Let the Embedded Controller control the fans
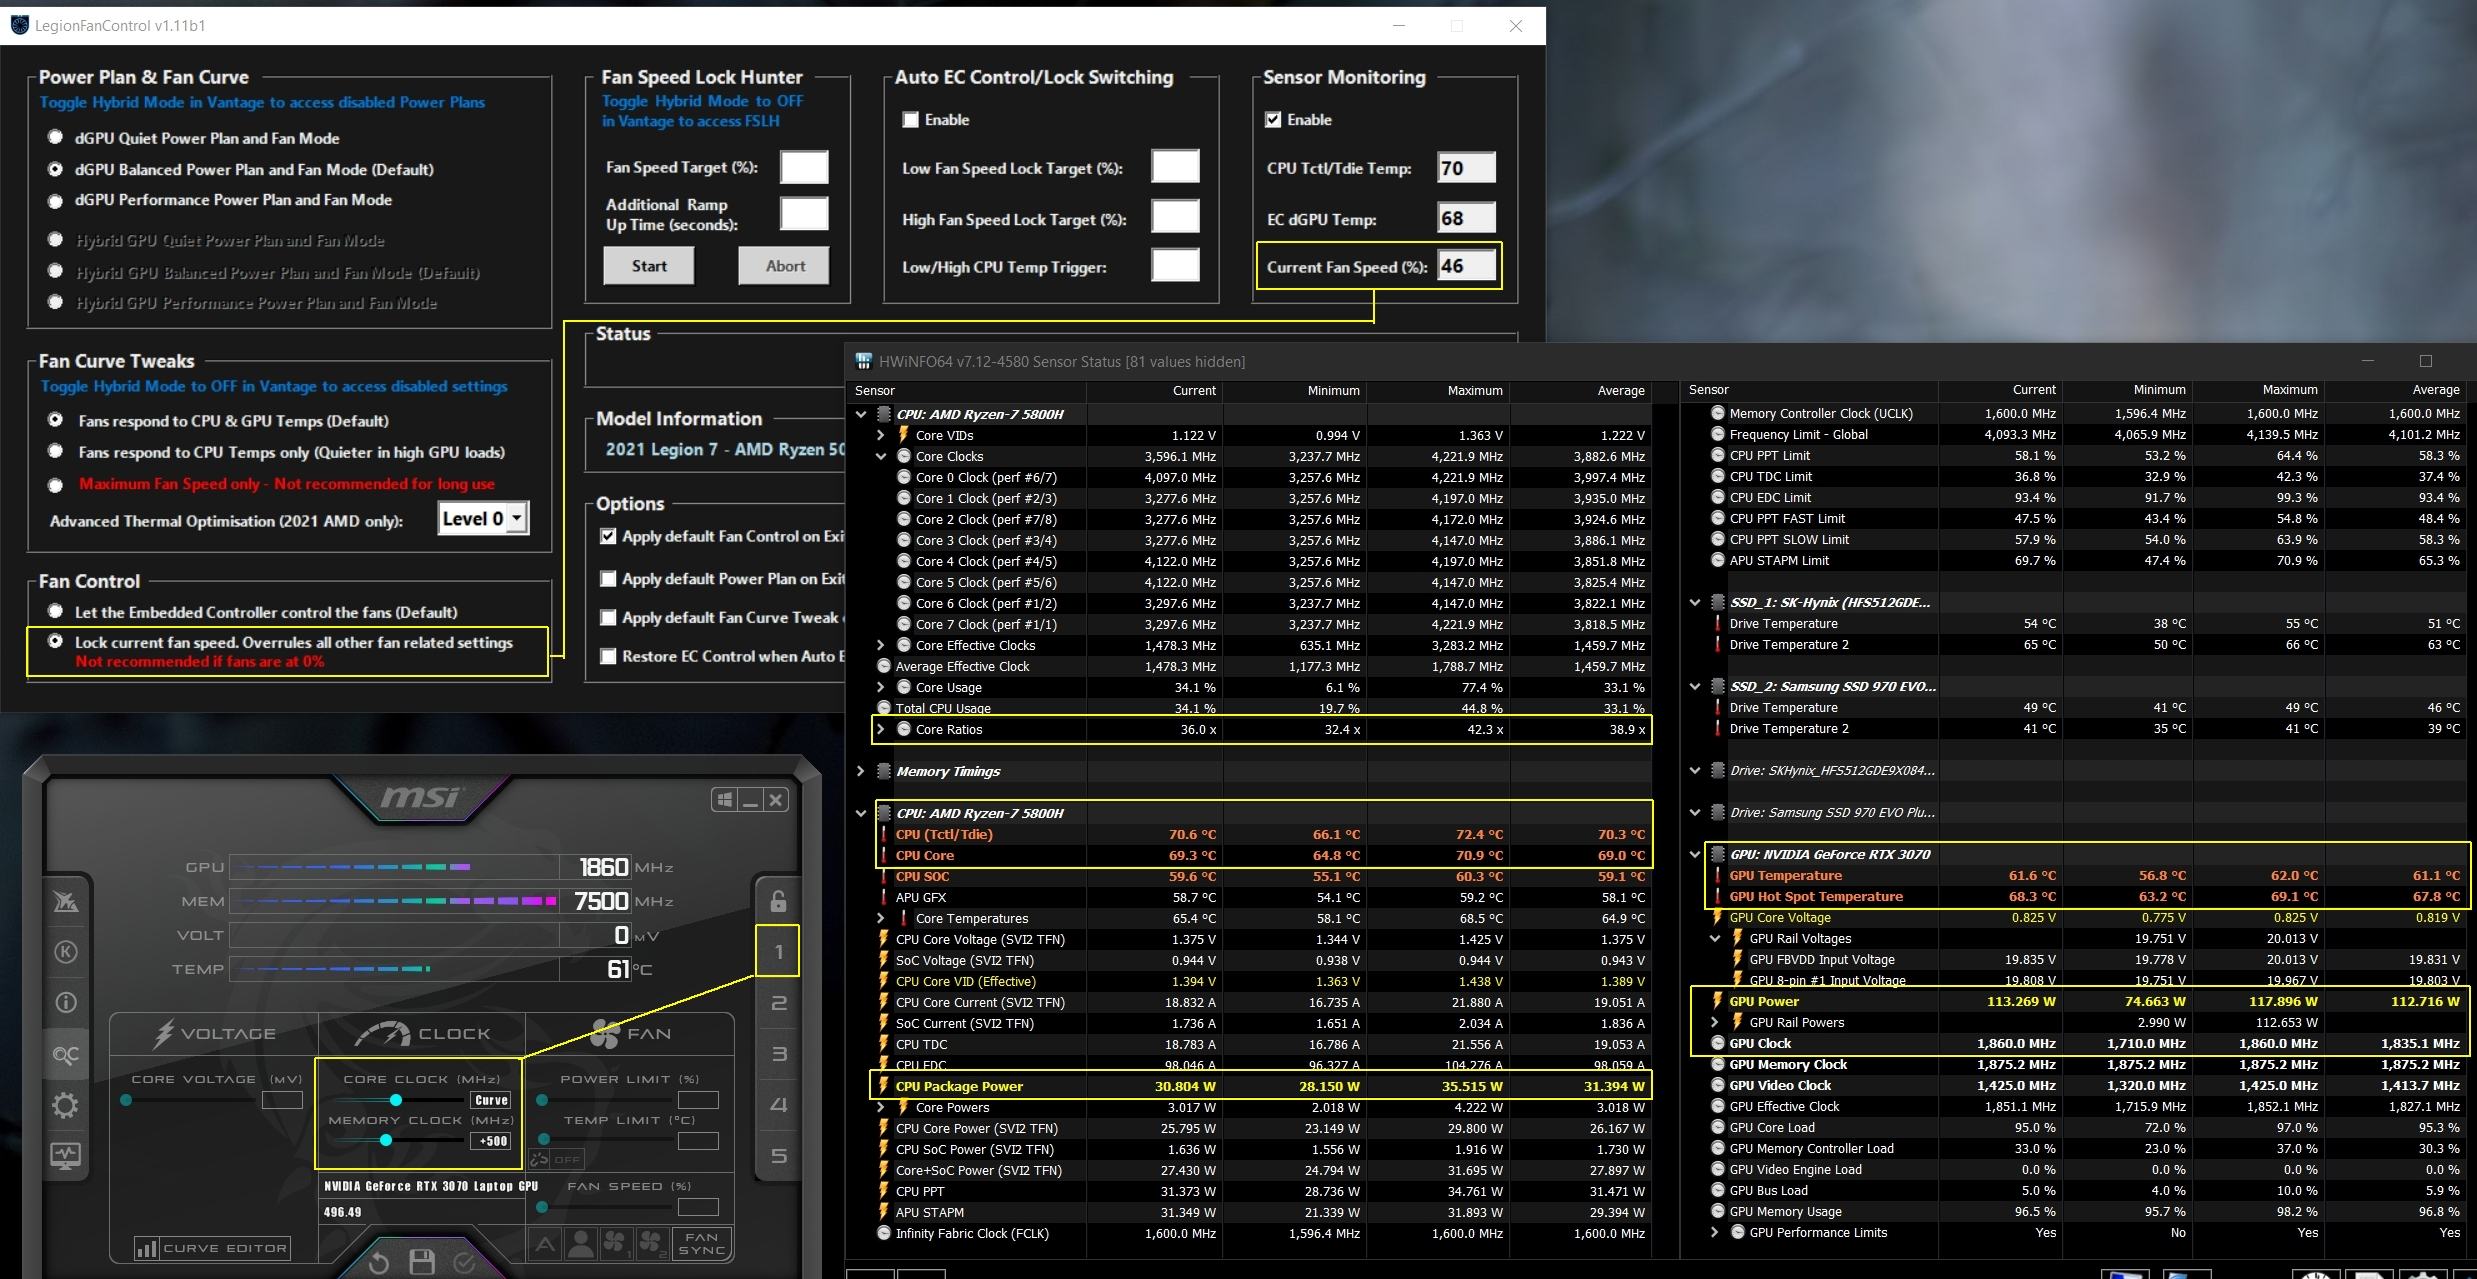 [56, 611]
